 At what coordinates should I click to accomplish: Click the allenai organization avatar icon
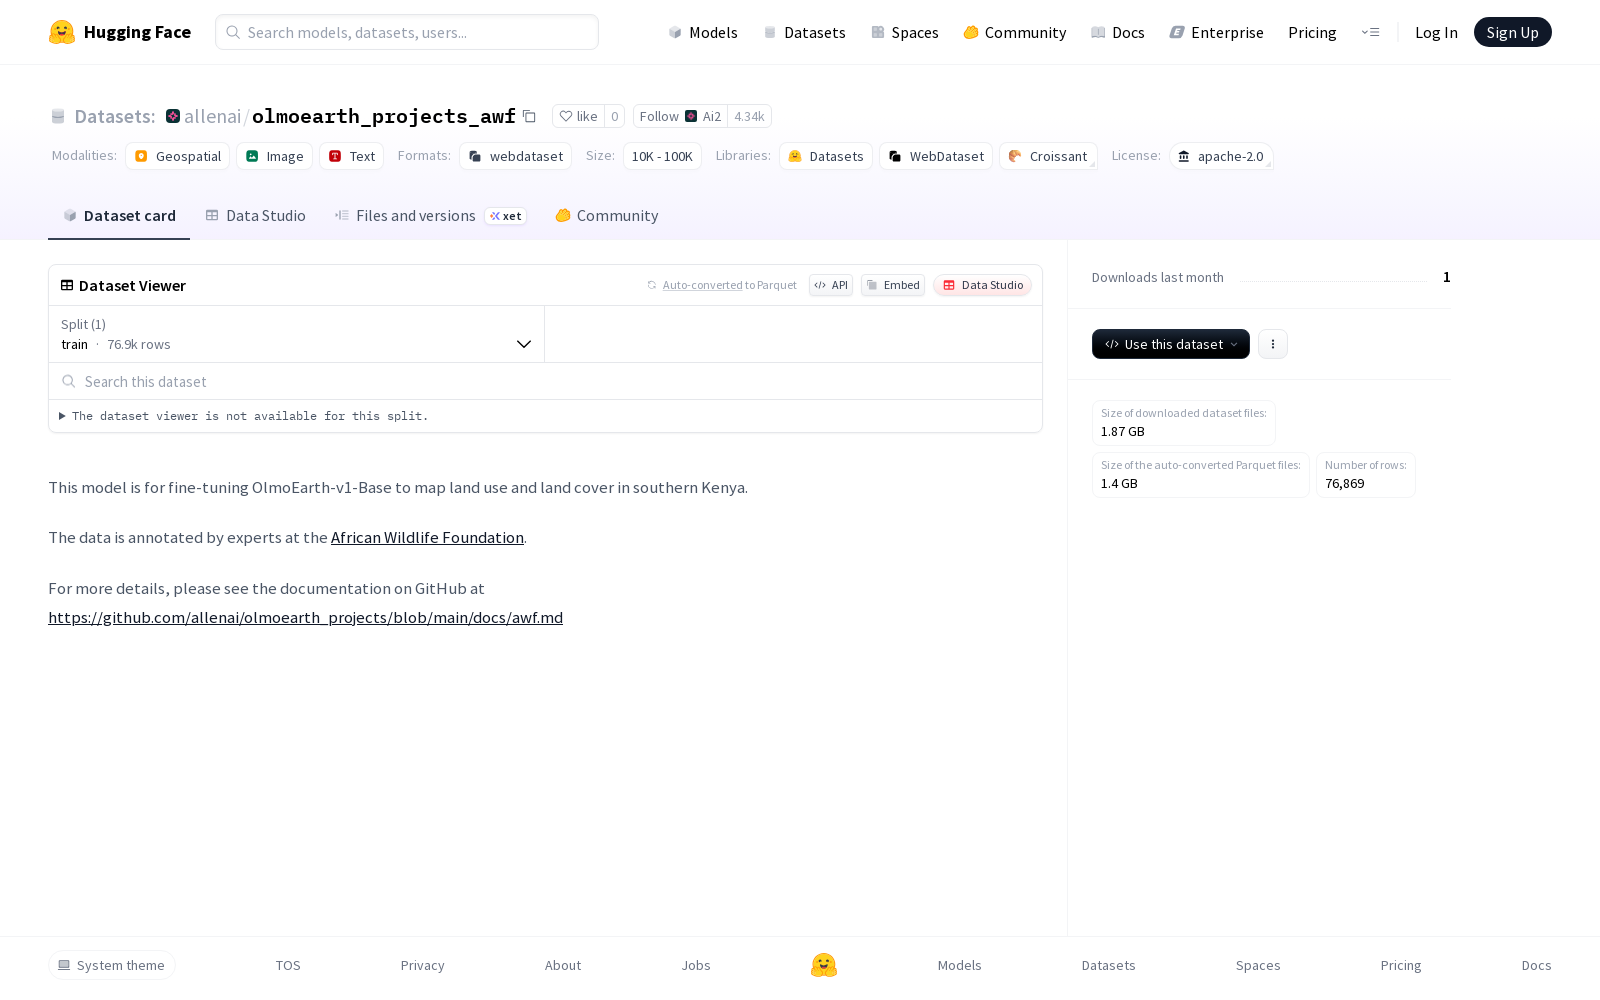click(x=173, y=116)
